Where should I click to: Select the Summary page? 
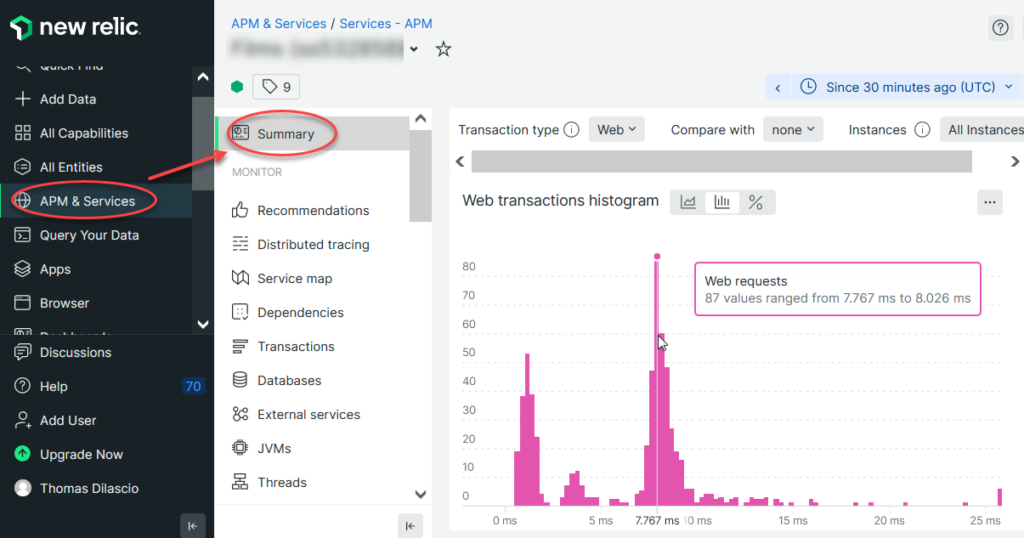point(312,134)
